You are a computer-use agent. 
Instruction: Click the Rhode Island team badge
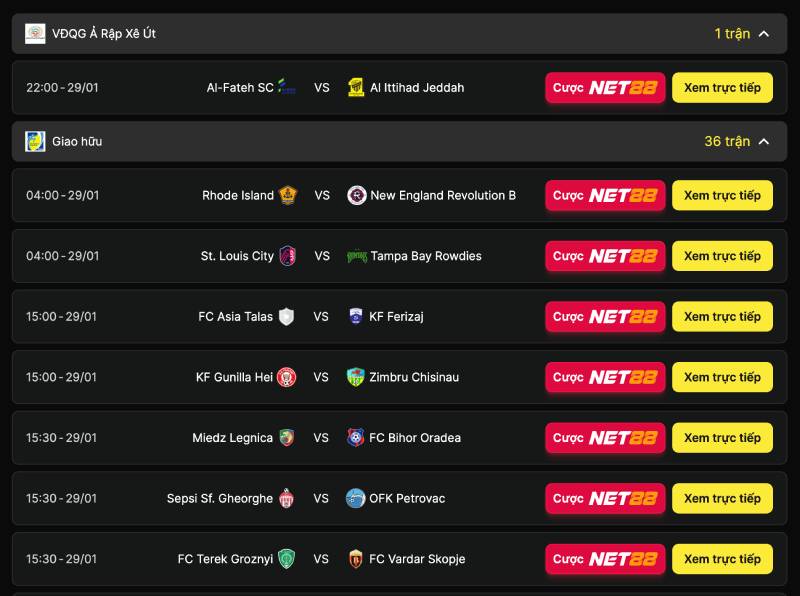point(288,195)
